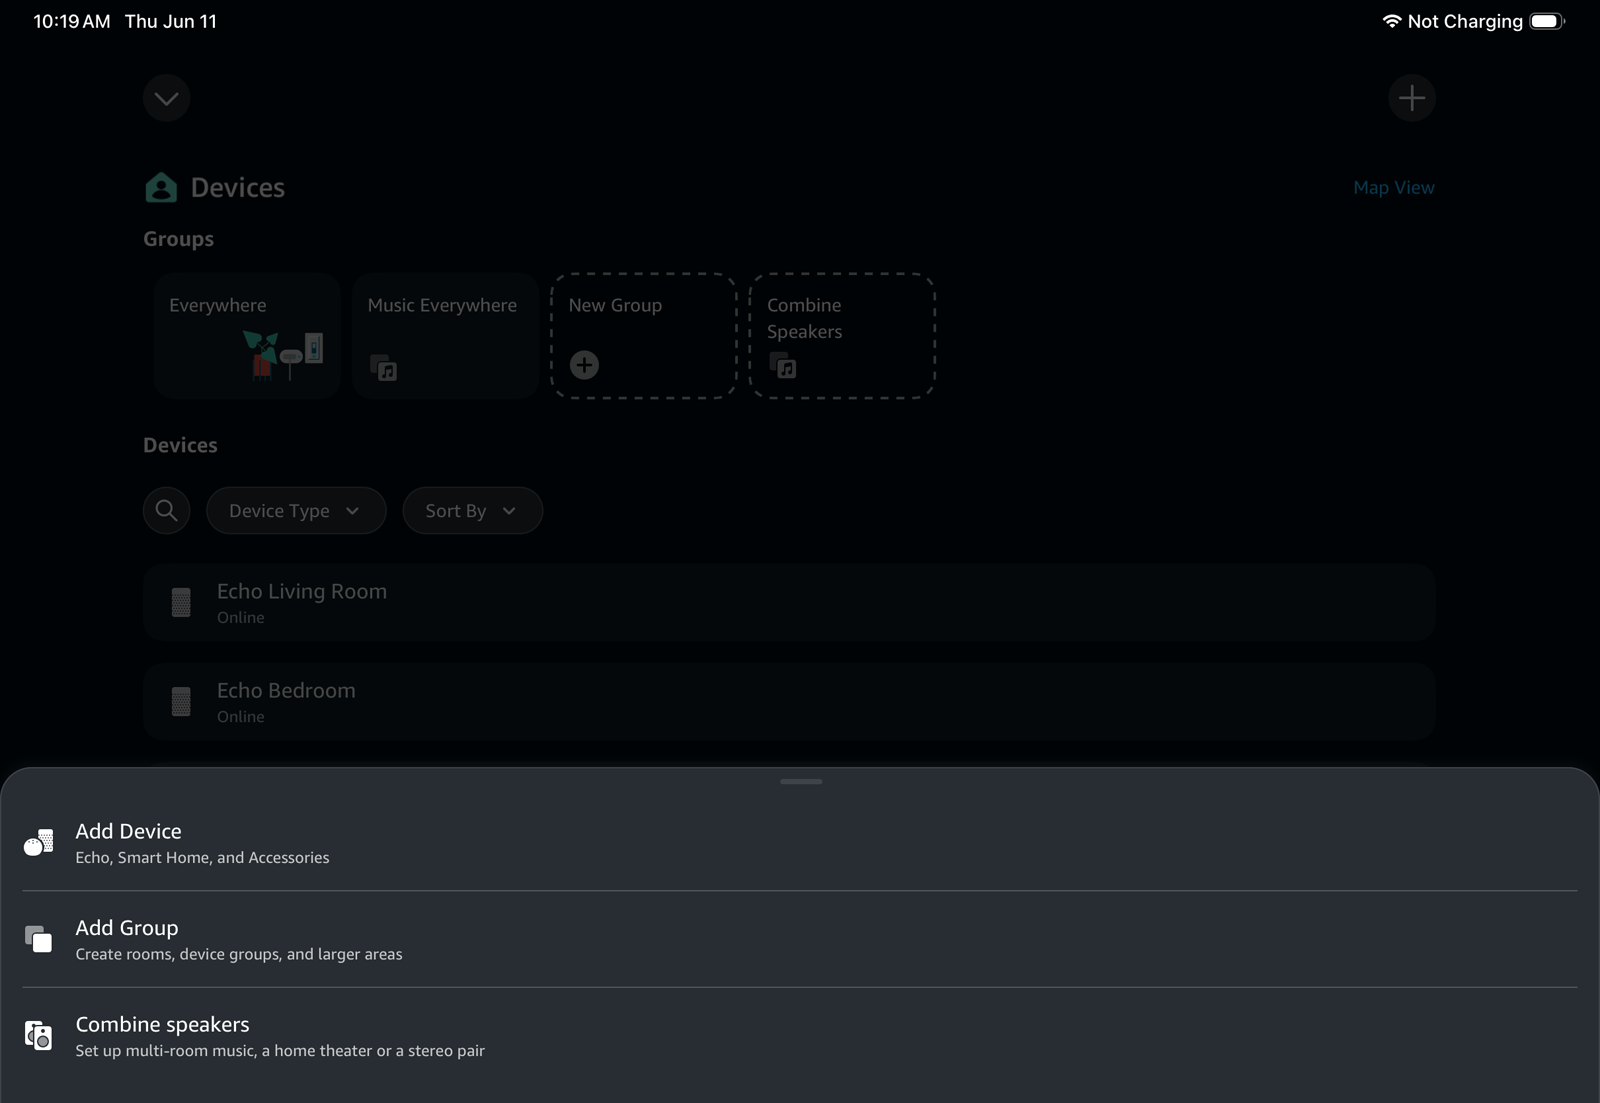1600x1103 pixels.
Task: Tap the Everywhere group illustration
Action: (x=283, y=355)
